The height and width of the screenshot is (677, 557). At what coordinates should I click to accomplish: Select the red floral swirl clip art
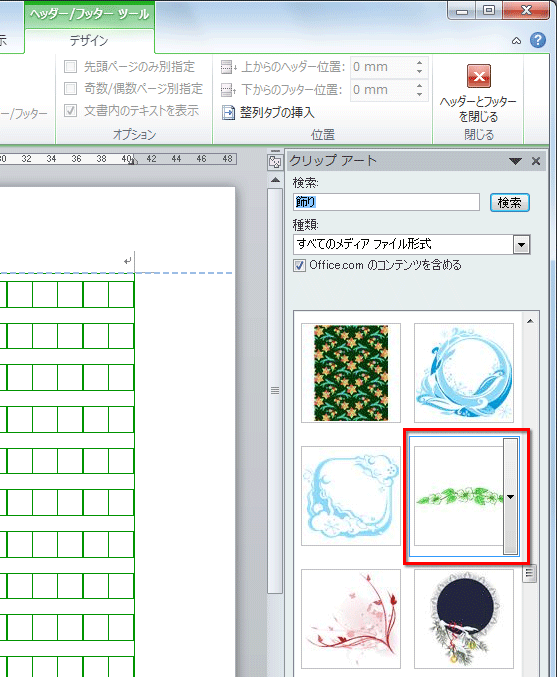click(x=351, y=618)
